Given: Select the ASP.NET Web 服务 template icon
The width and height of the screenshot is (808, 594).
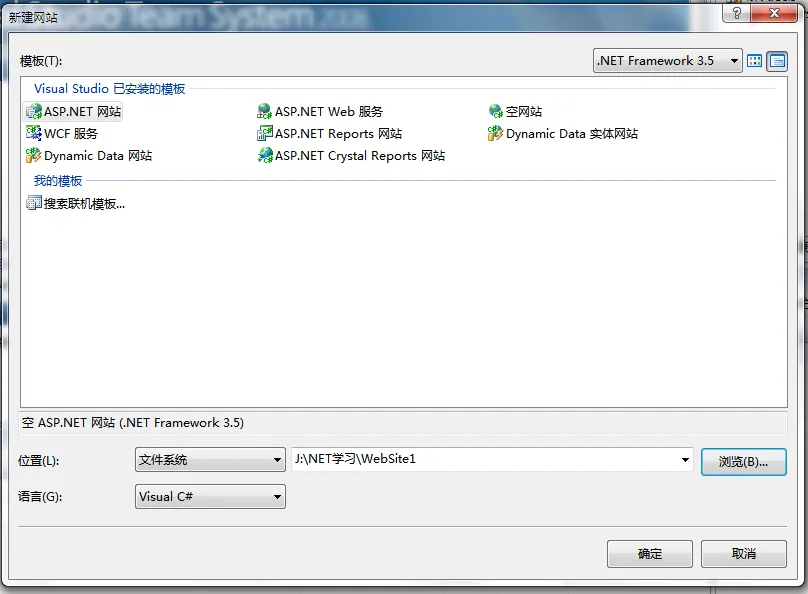Looking at the screenshot, I should pos(264,111).
